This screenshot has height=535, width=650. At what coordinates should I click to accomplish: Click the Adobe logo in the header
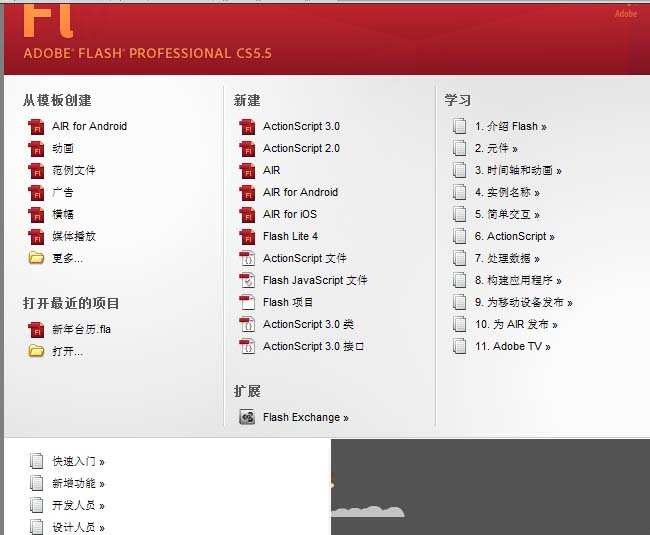[626, 13]
